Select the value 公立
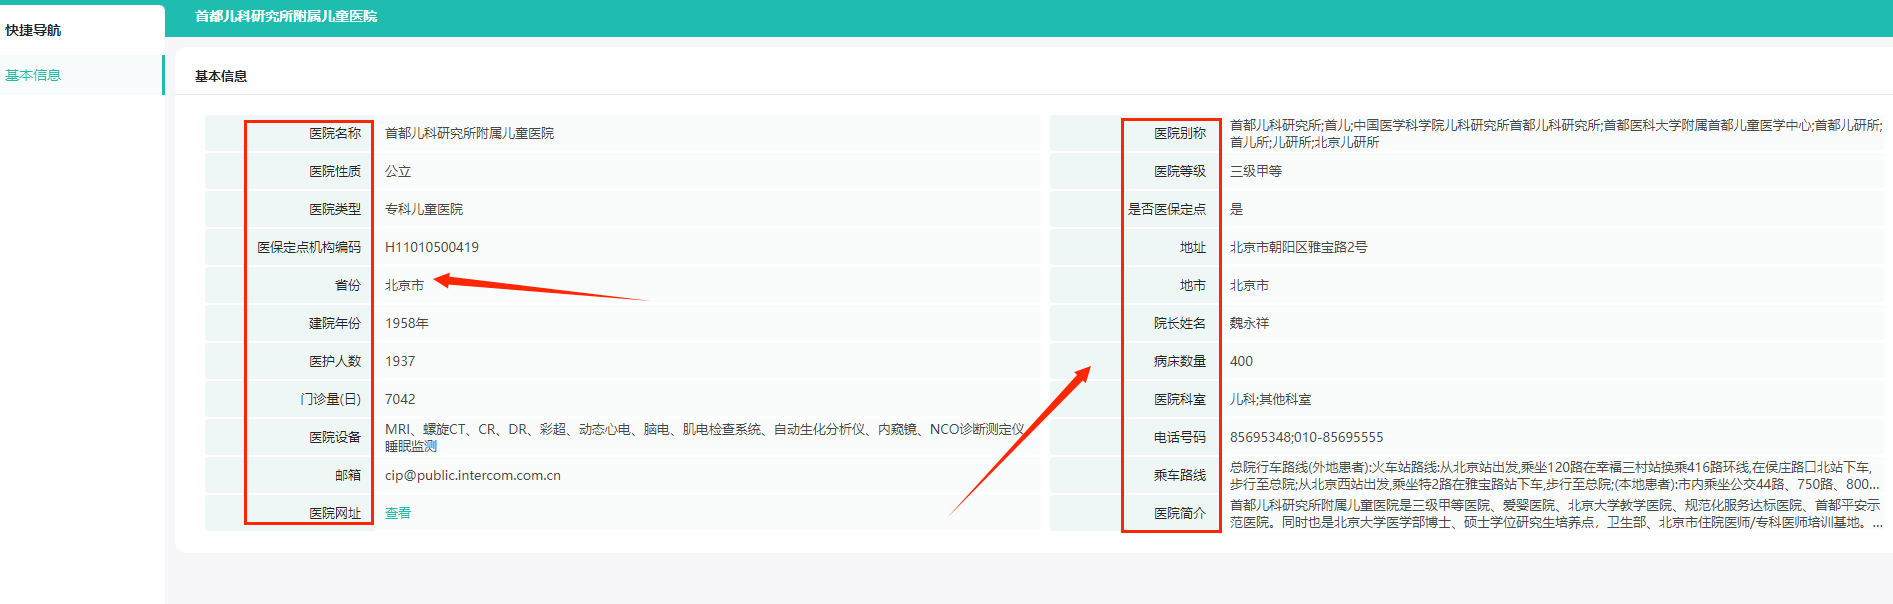Image resolution: width=1893 pixels, height=604 pixels. pos(398,171)
